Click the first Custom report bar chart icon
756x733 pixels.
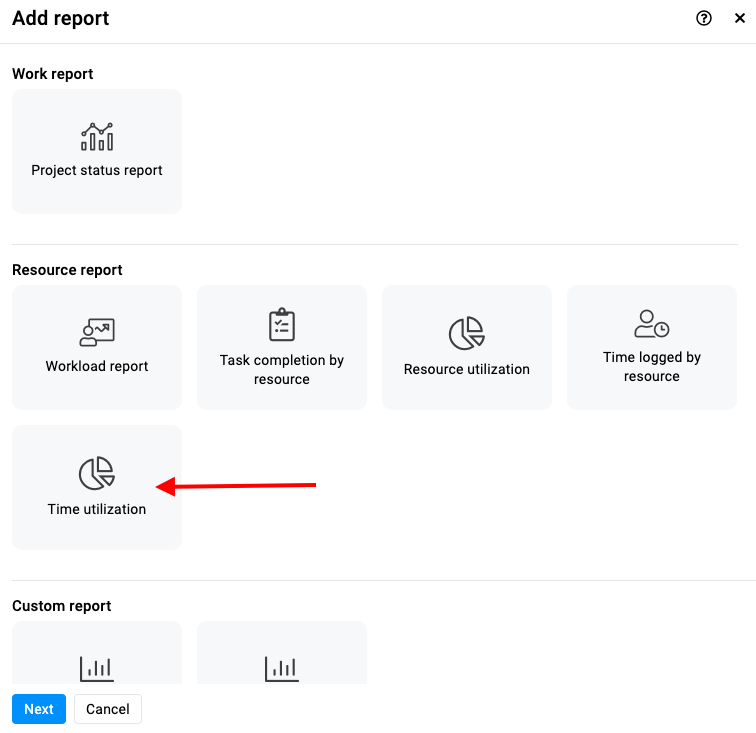tap(97, 669)
